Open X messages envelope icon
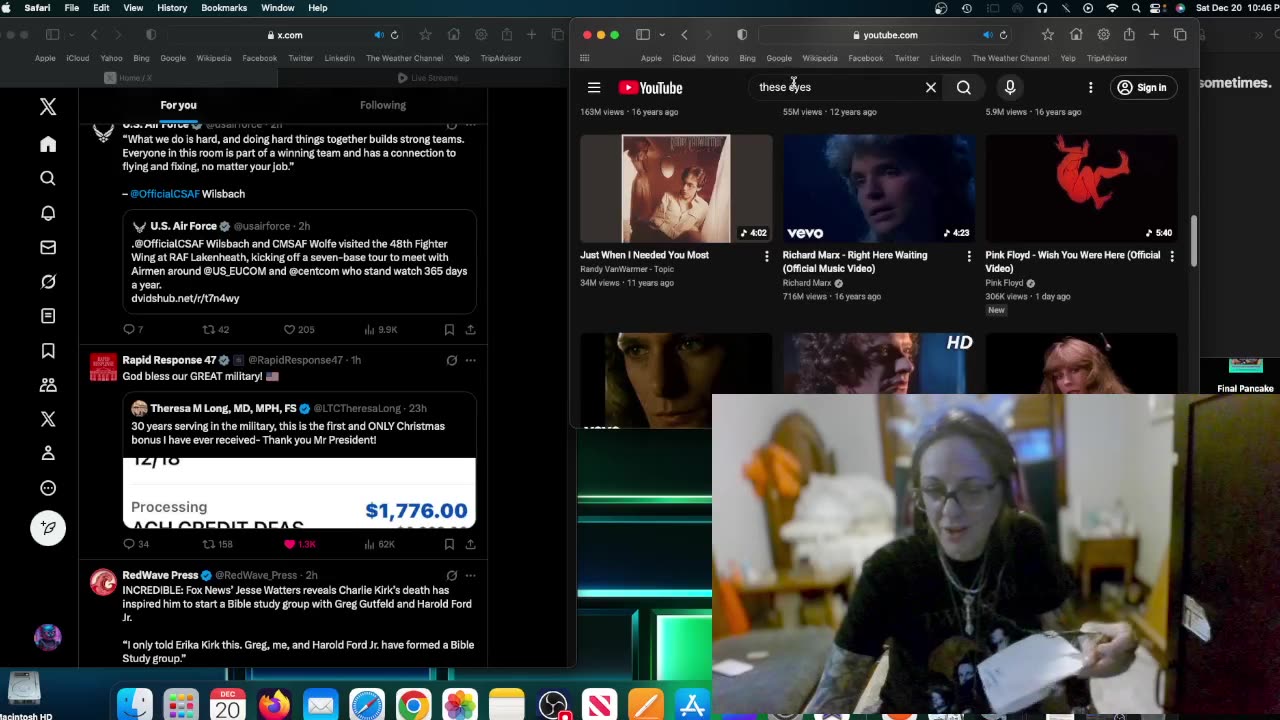Image resolution: width=1280 pixels, height=720 pixels. pyautogui.click(x=48, y=247)
